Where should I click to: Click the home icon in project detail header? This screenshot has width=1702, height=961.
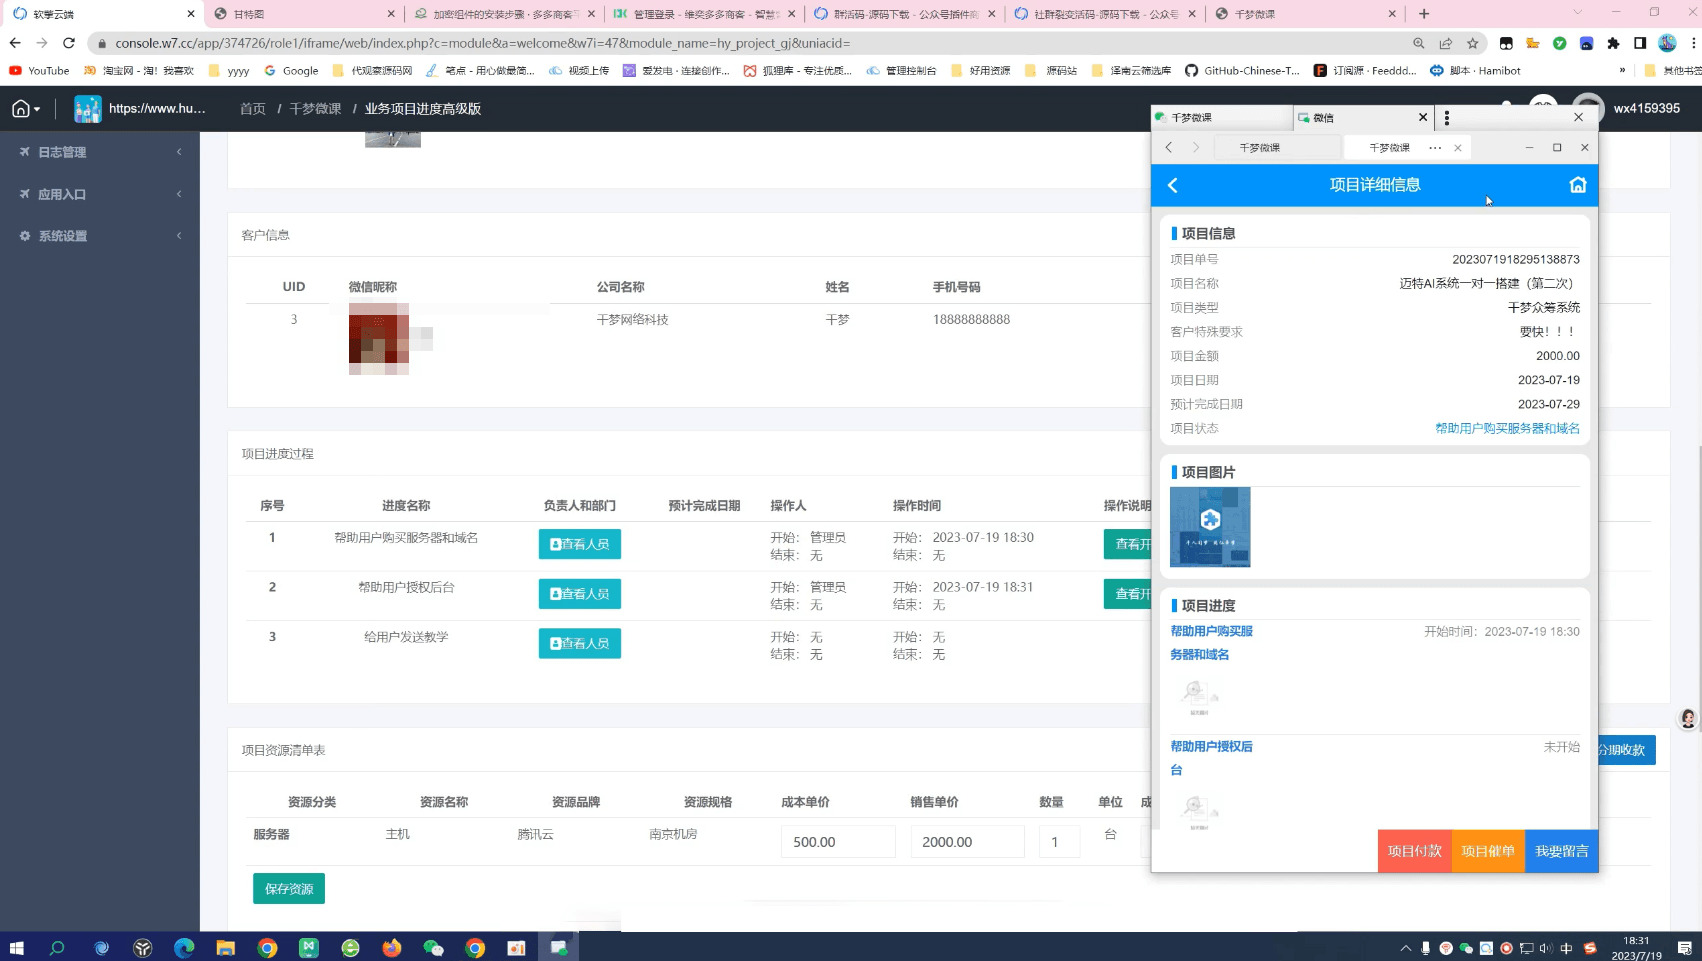point(1577,185)
